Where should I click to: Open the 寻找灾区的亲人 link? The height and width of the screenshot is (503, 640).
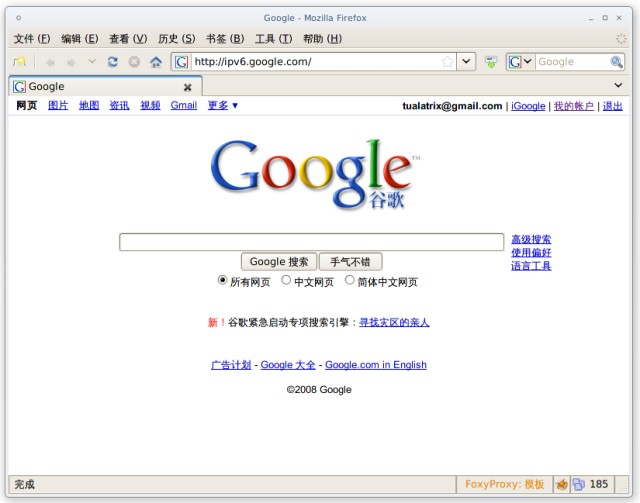(x=394, y=323)
